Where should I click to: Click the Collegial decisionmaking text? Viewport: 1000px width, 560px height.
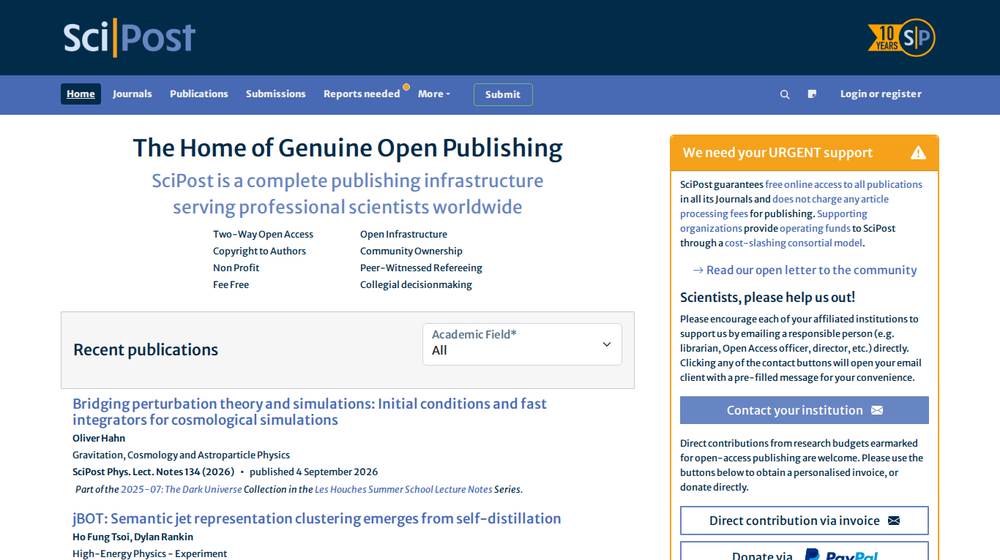coord(416,284)
